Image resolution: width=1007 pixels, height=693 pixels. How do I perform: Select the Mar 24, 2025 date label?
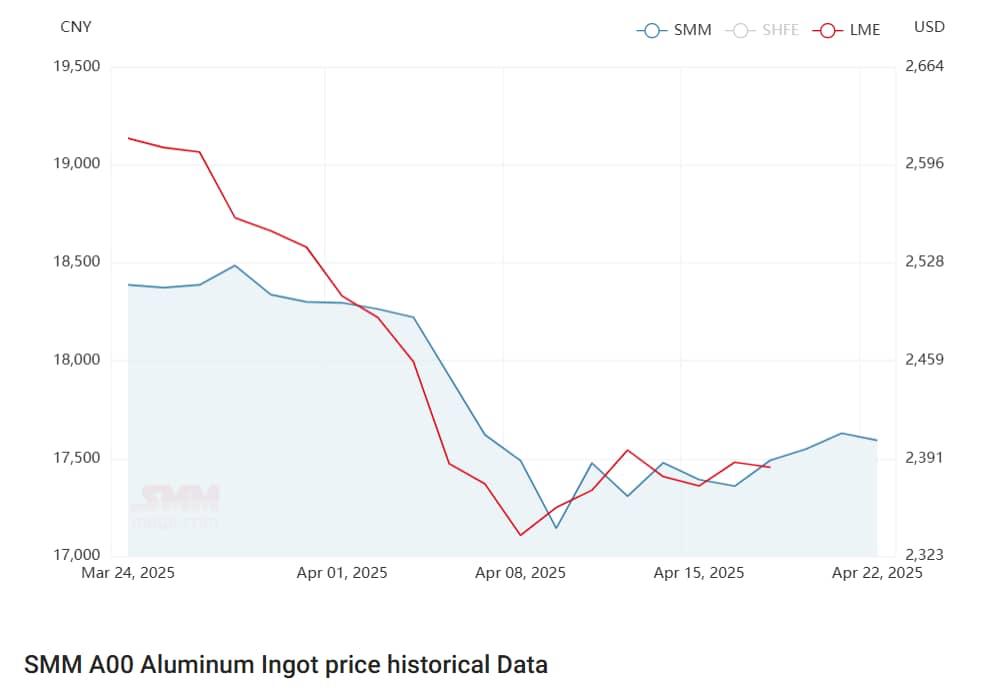(128, 573)
